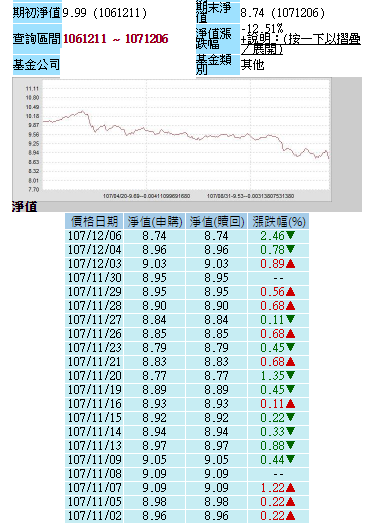Click the date cell 107/12/03
Viewport: 367px width, 523px height.
coord(94,264)
